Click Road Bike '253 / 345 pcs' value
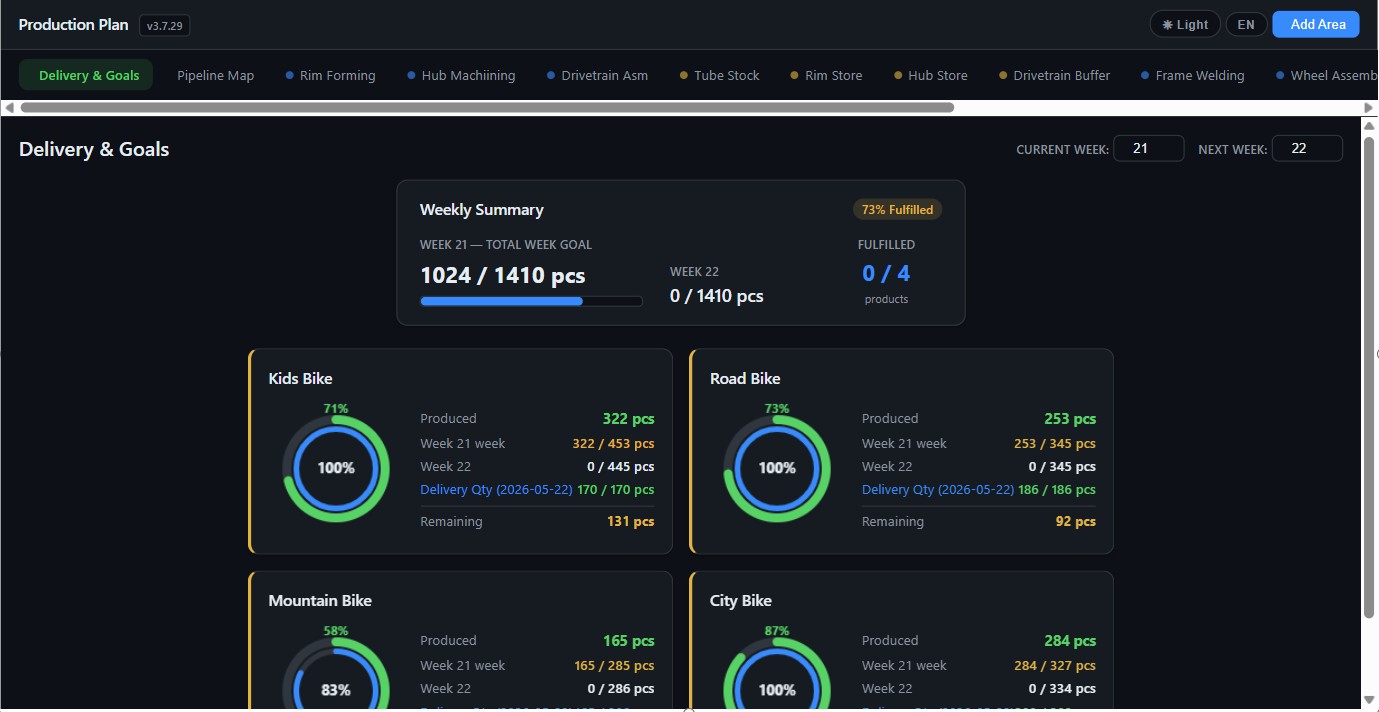 pos(1055,444)
